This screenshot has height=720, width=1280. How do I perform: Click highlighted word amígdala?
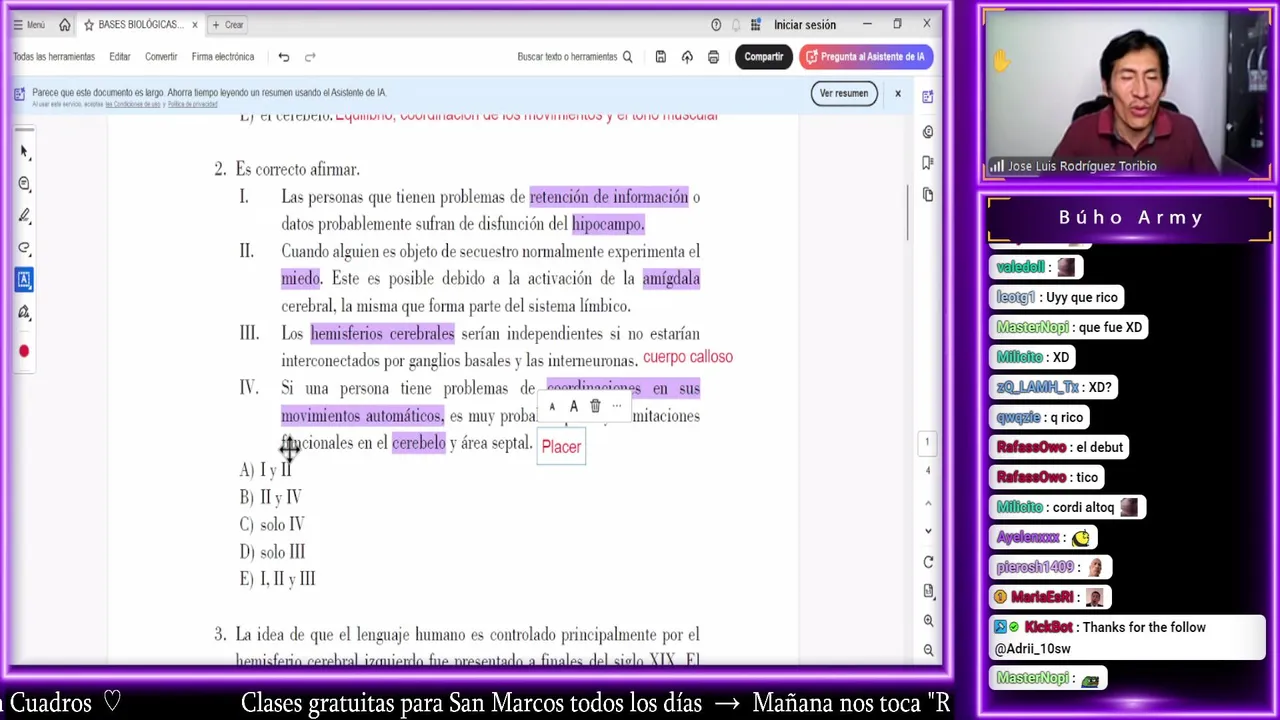[671, 279]
